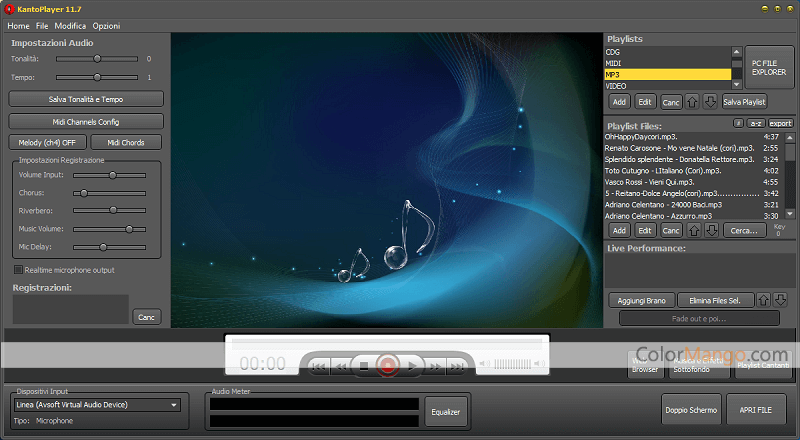The image size is (800, 440).
Task: Skip to next track button
Action: [457, 366]
